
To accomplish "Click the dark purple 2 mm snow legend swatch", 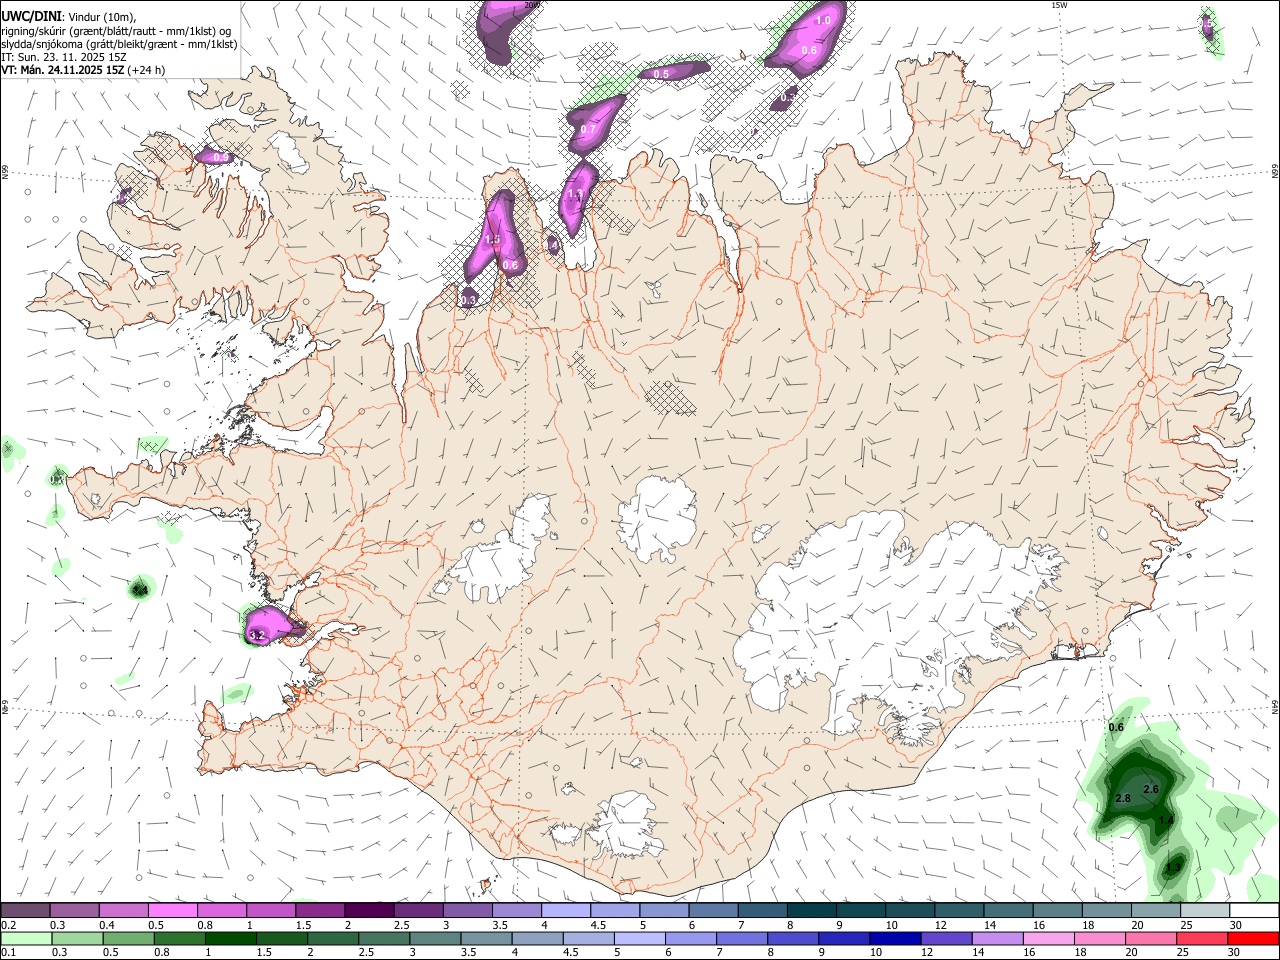I will click(369, 911).
